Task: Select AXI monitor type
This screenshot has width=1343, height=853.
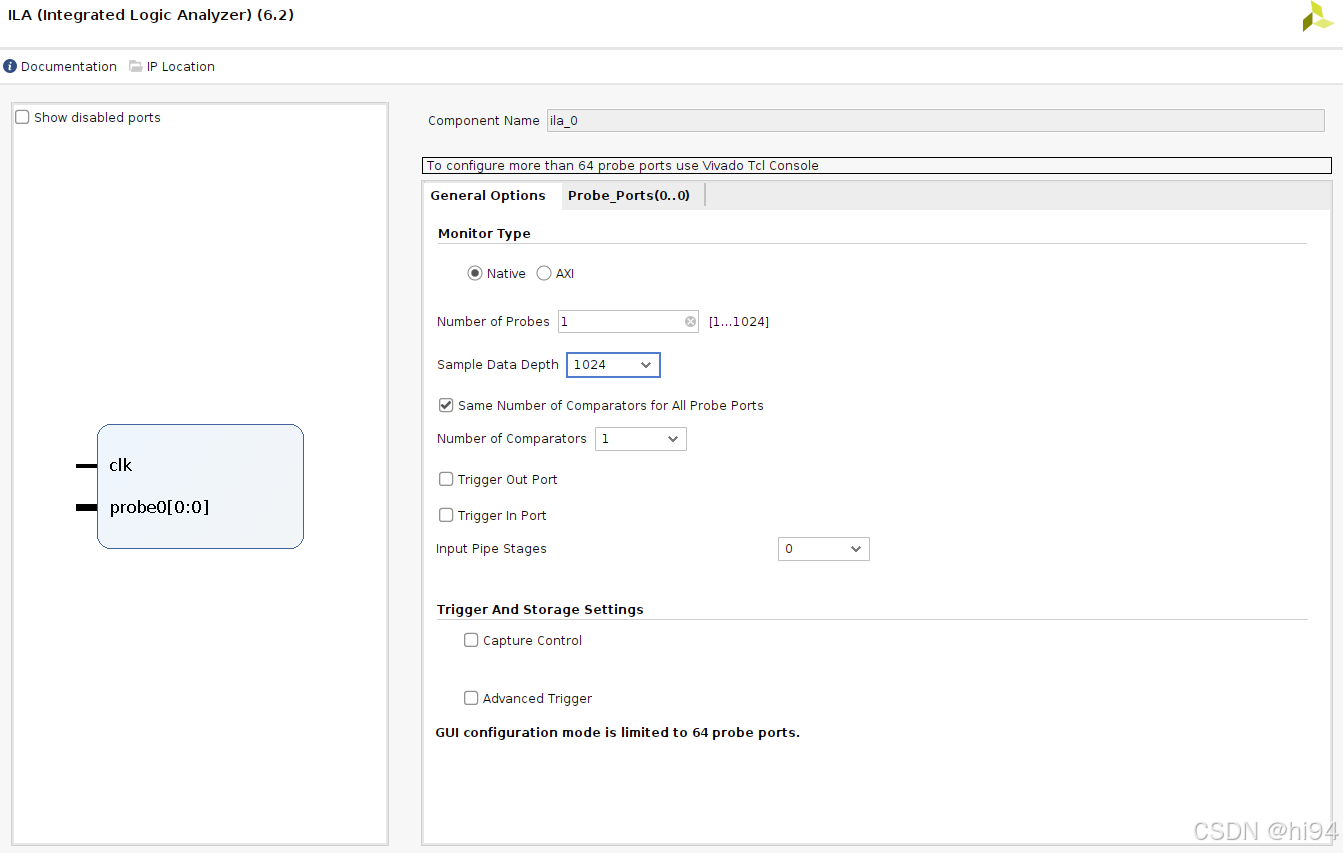Action: point(544,273)
